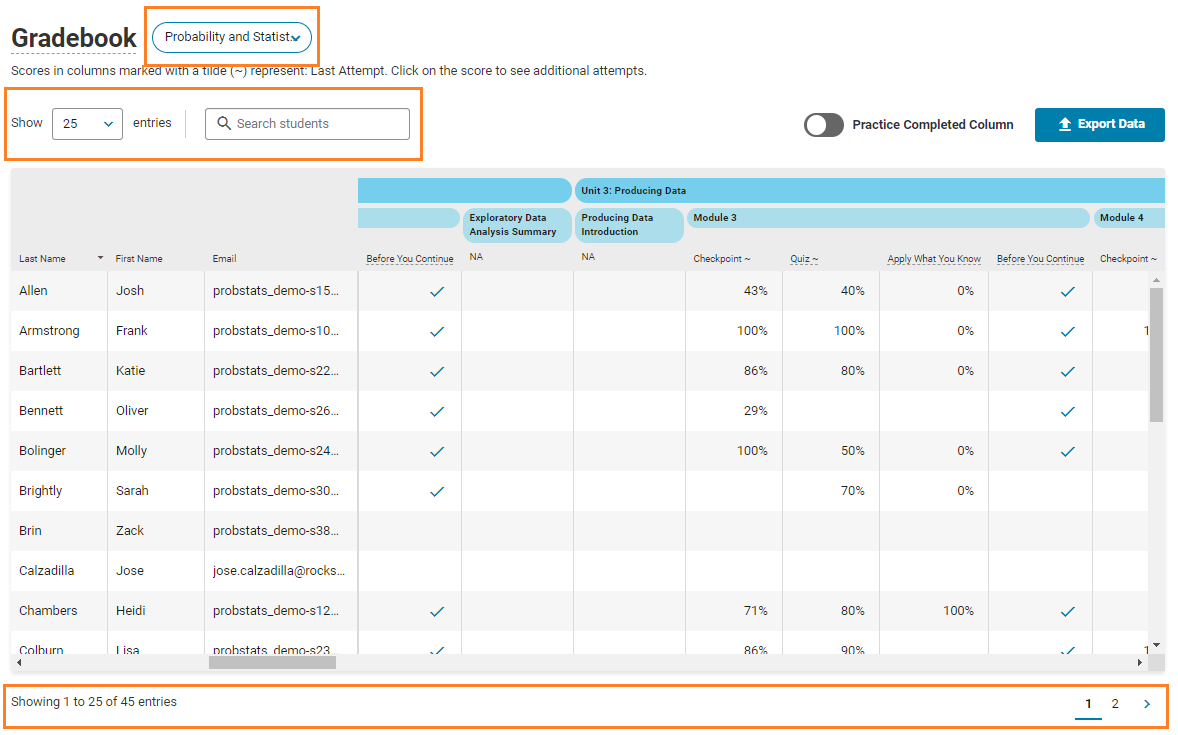Enable the Practice Completed Column toggle
Image resolution: width=1178 pixels, height=735 pixels.
pyautogui.click(x=823, y=124)
